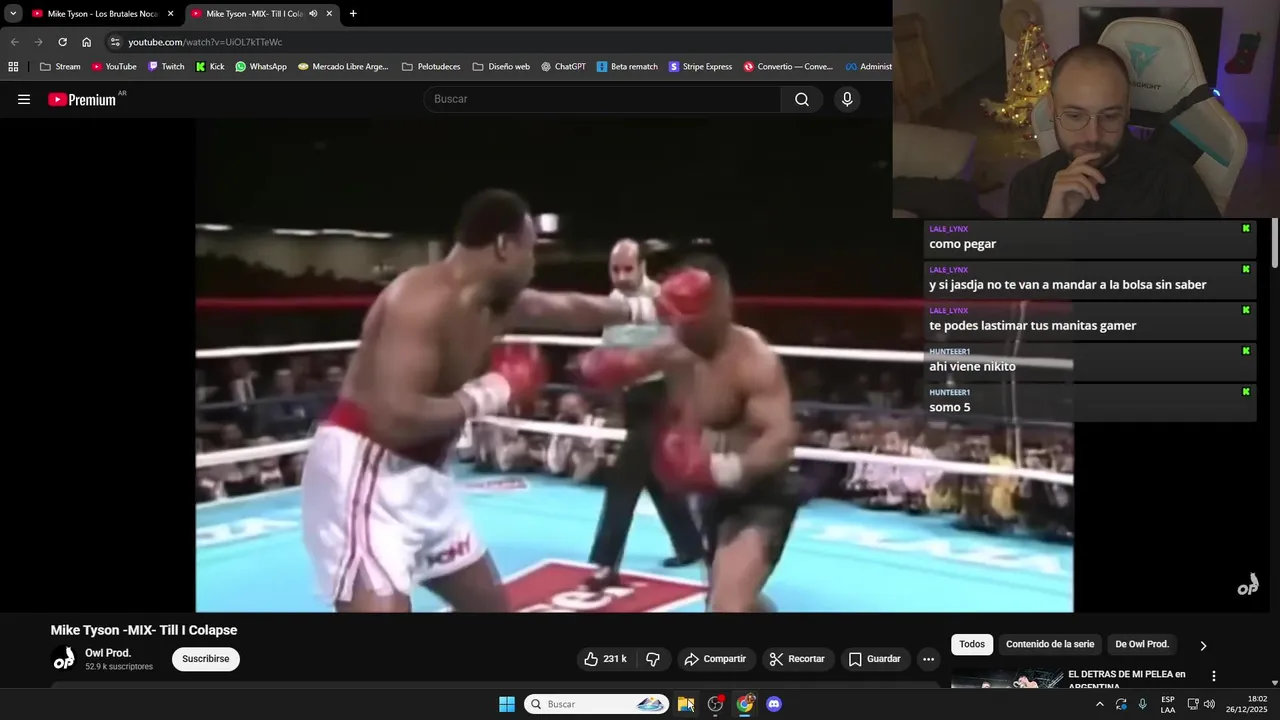Open more actions three-dot menu under video

(928, 659)
